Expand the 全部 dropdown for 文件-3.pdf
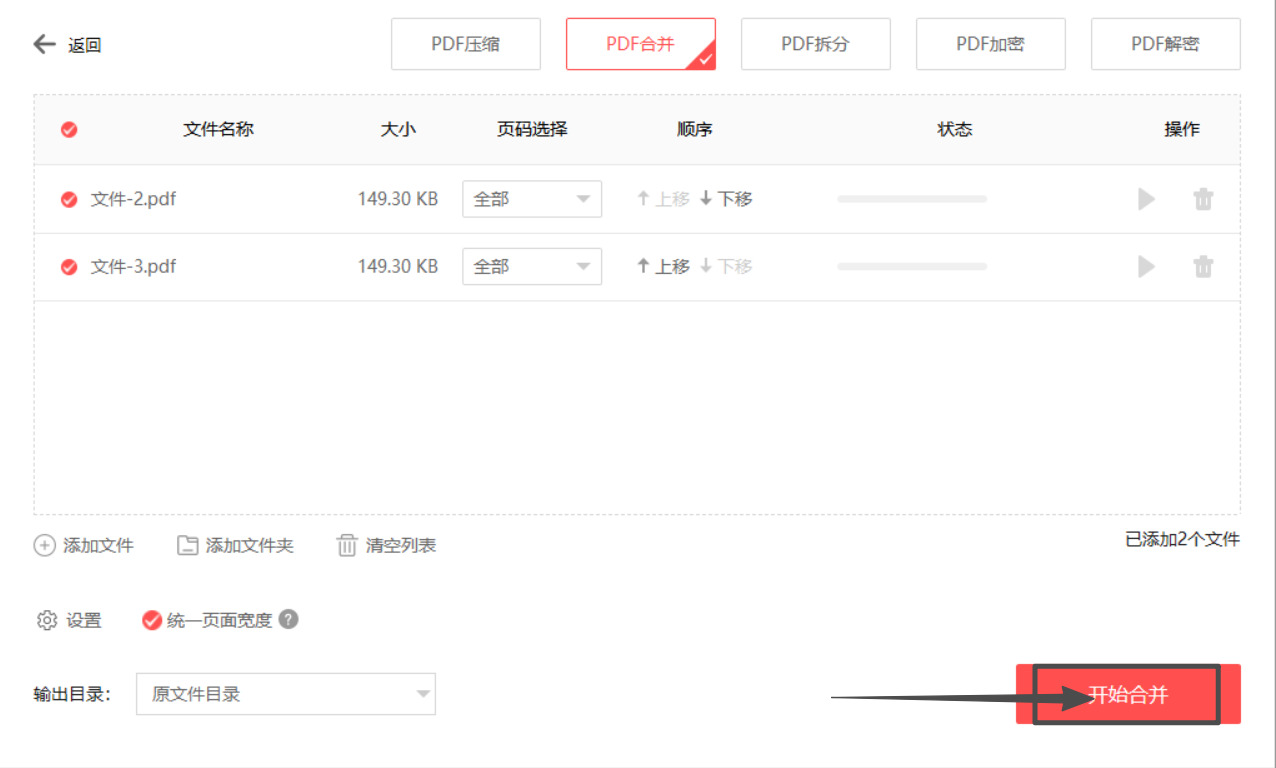The width and height of the screenshot is (1276, 768). tap(531, 266)
